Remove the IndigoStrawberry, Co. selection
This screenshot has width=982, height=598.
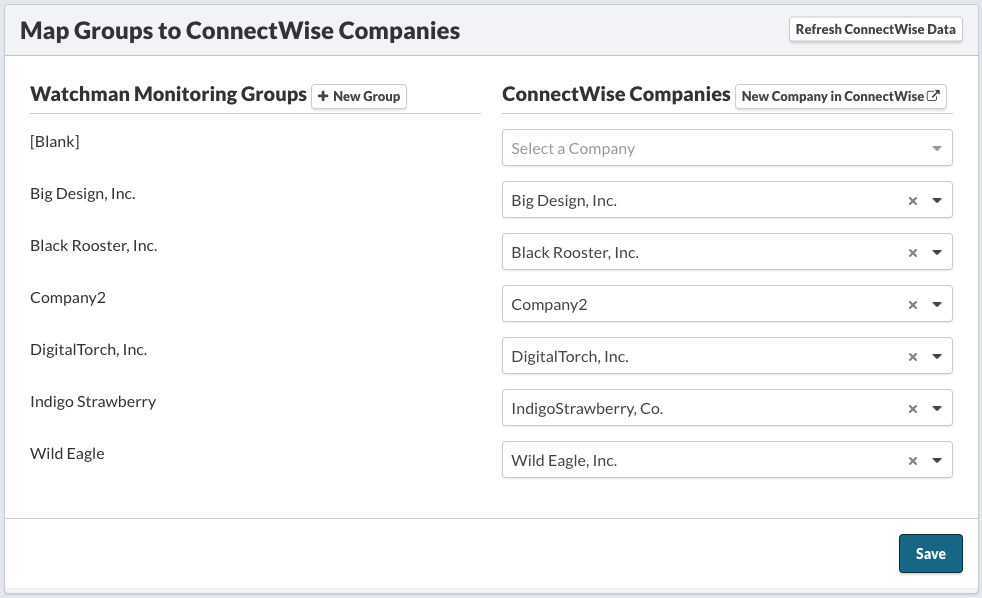click(912, 408)
